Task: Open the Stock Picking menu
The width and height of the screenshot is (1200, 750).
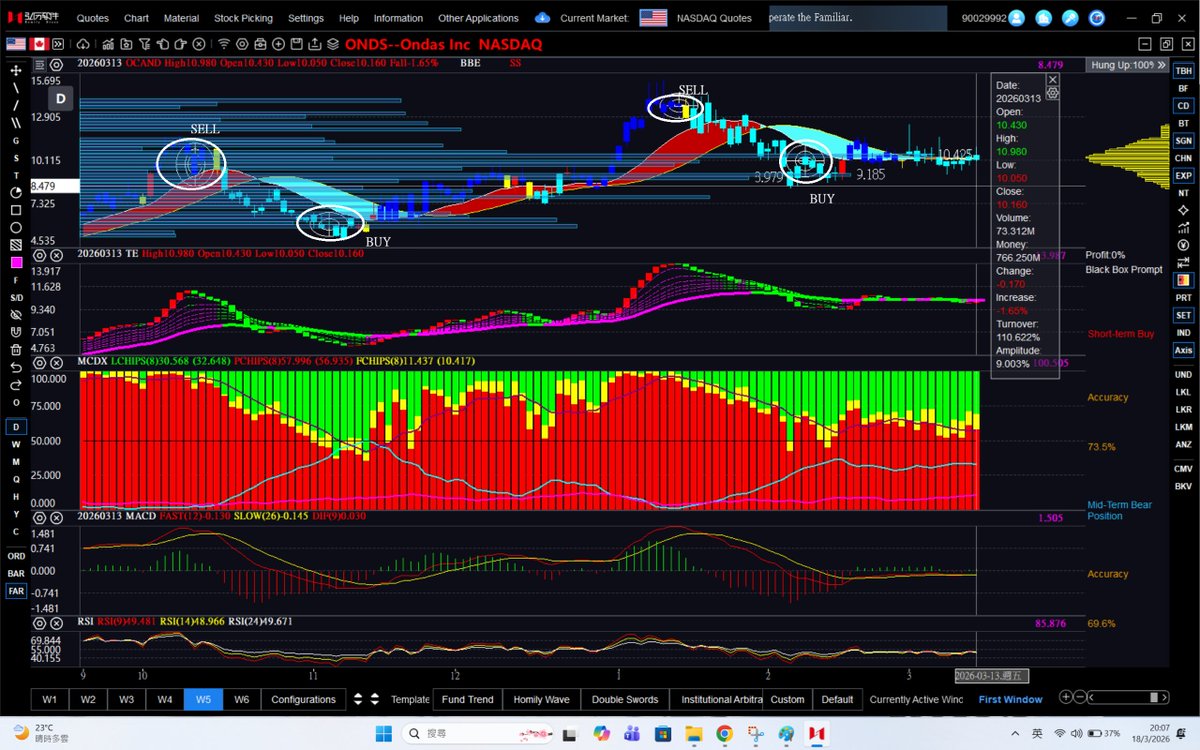Action: [243, 18]
